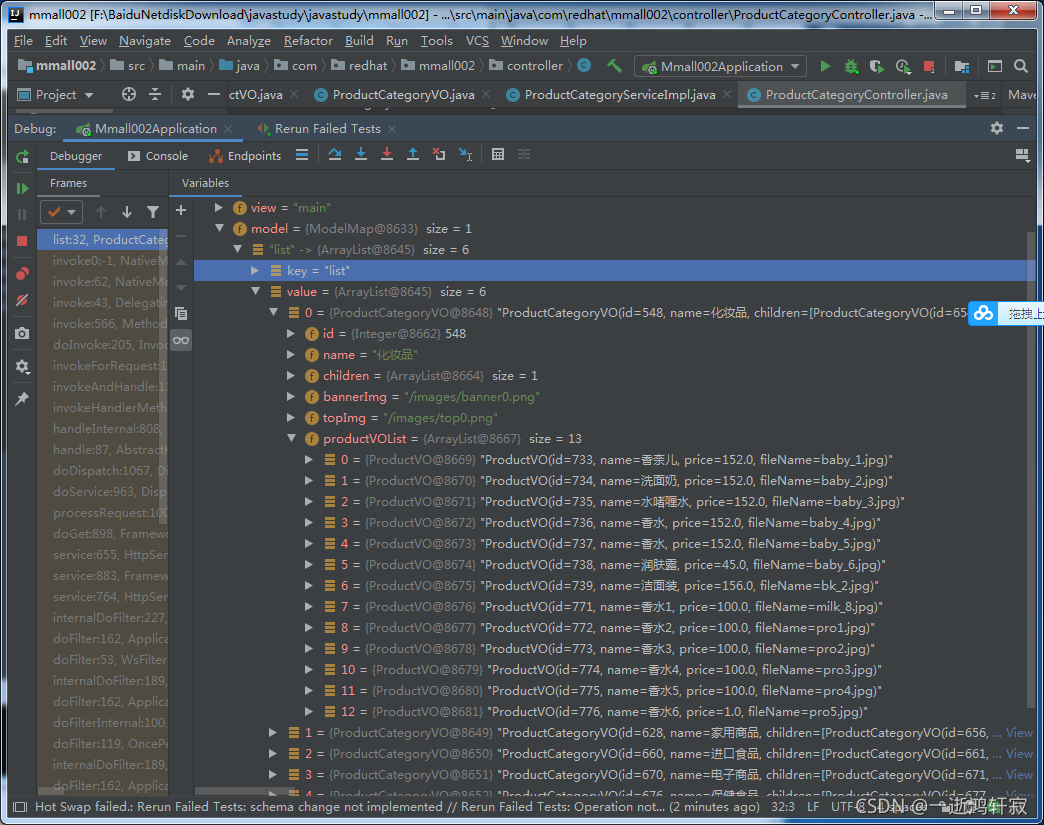Click View link for ProductCategoryVO id=628

(x=1019, y=732)
